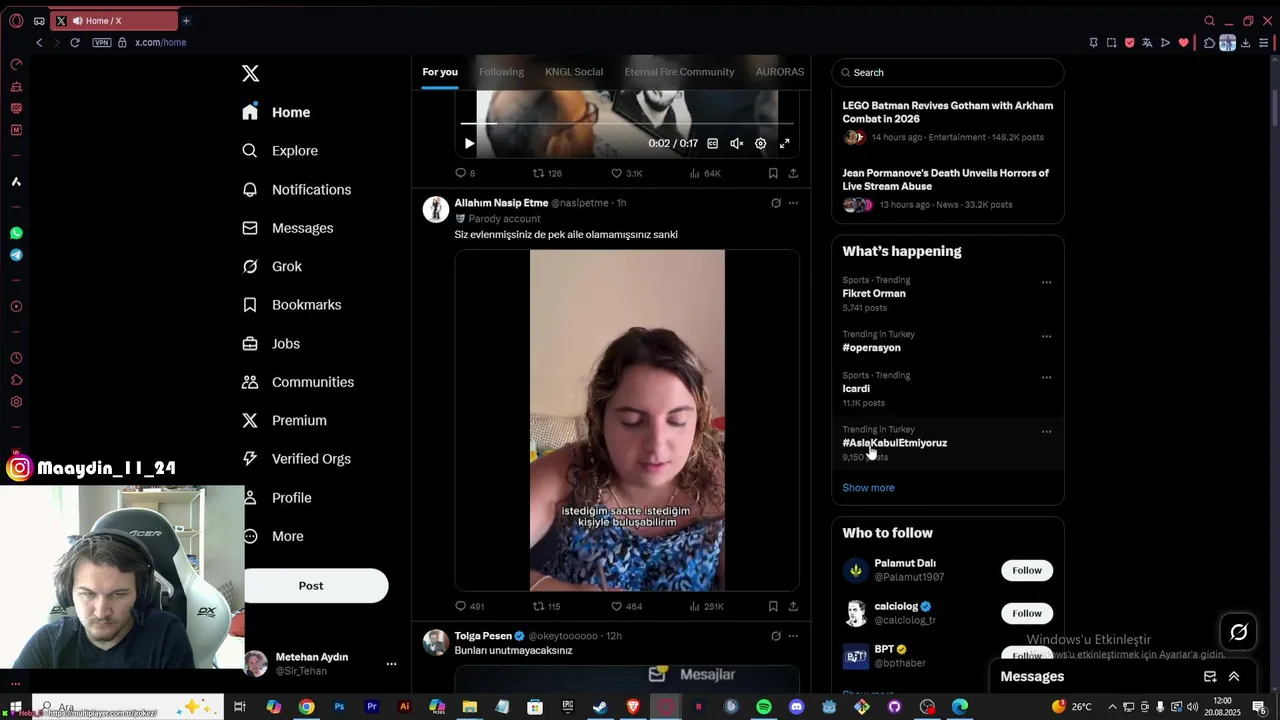Open Grok icon on Allahım Nasip Etme post

[x=775, y=203]
